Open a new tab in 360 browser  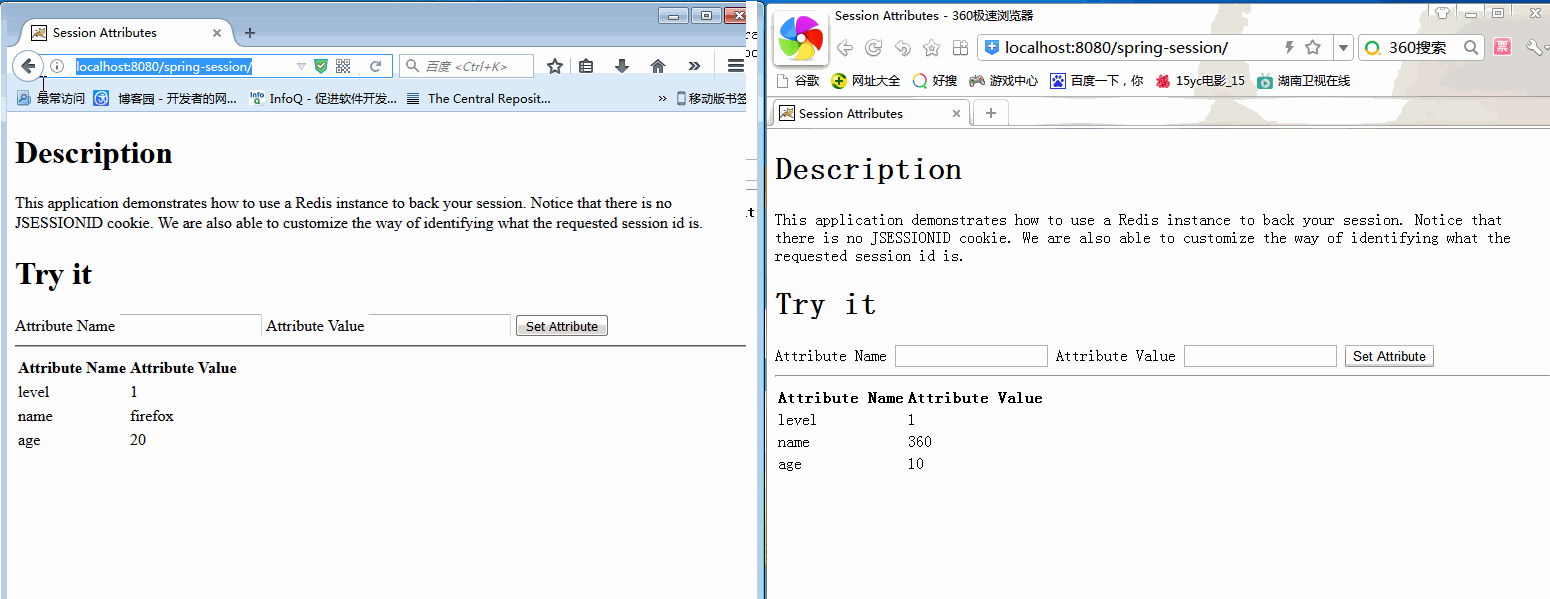pos(991,114)
